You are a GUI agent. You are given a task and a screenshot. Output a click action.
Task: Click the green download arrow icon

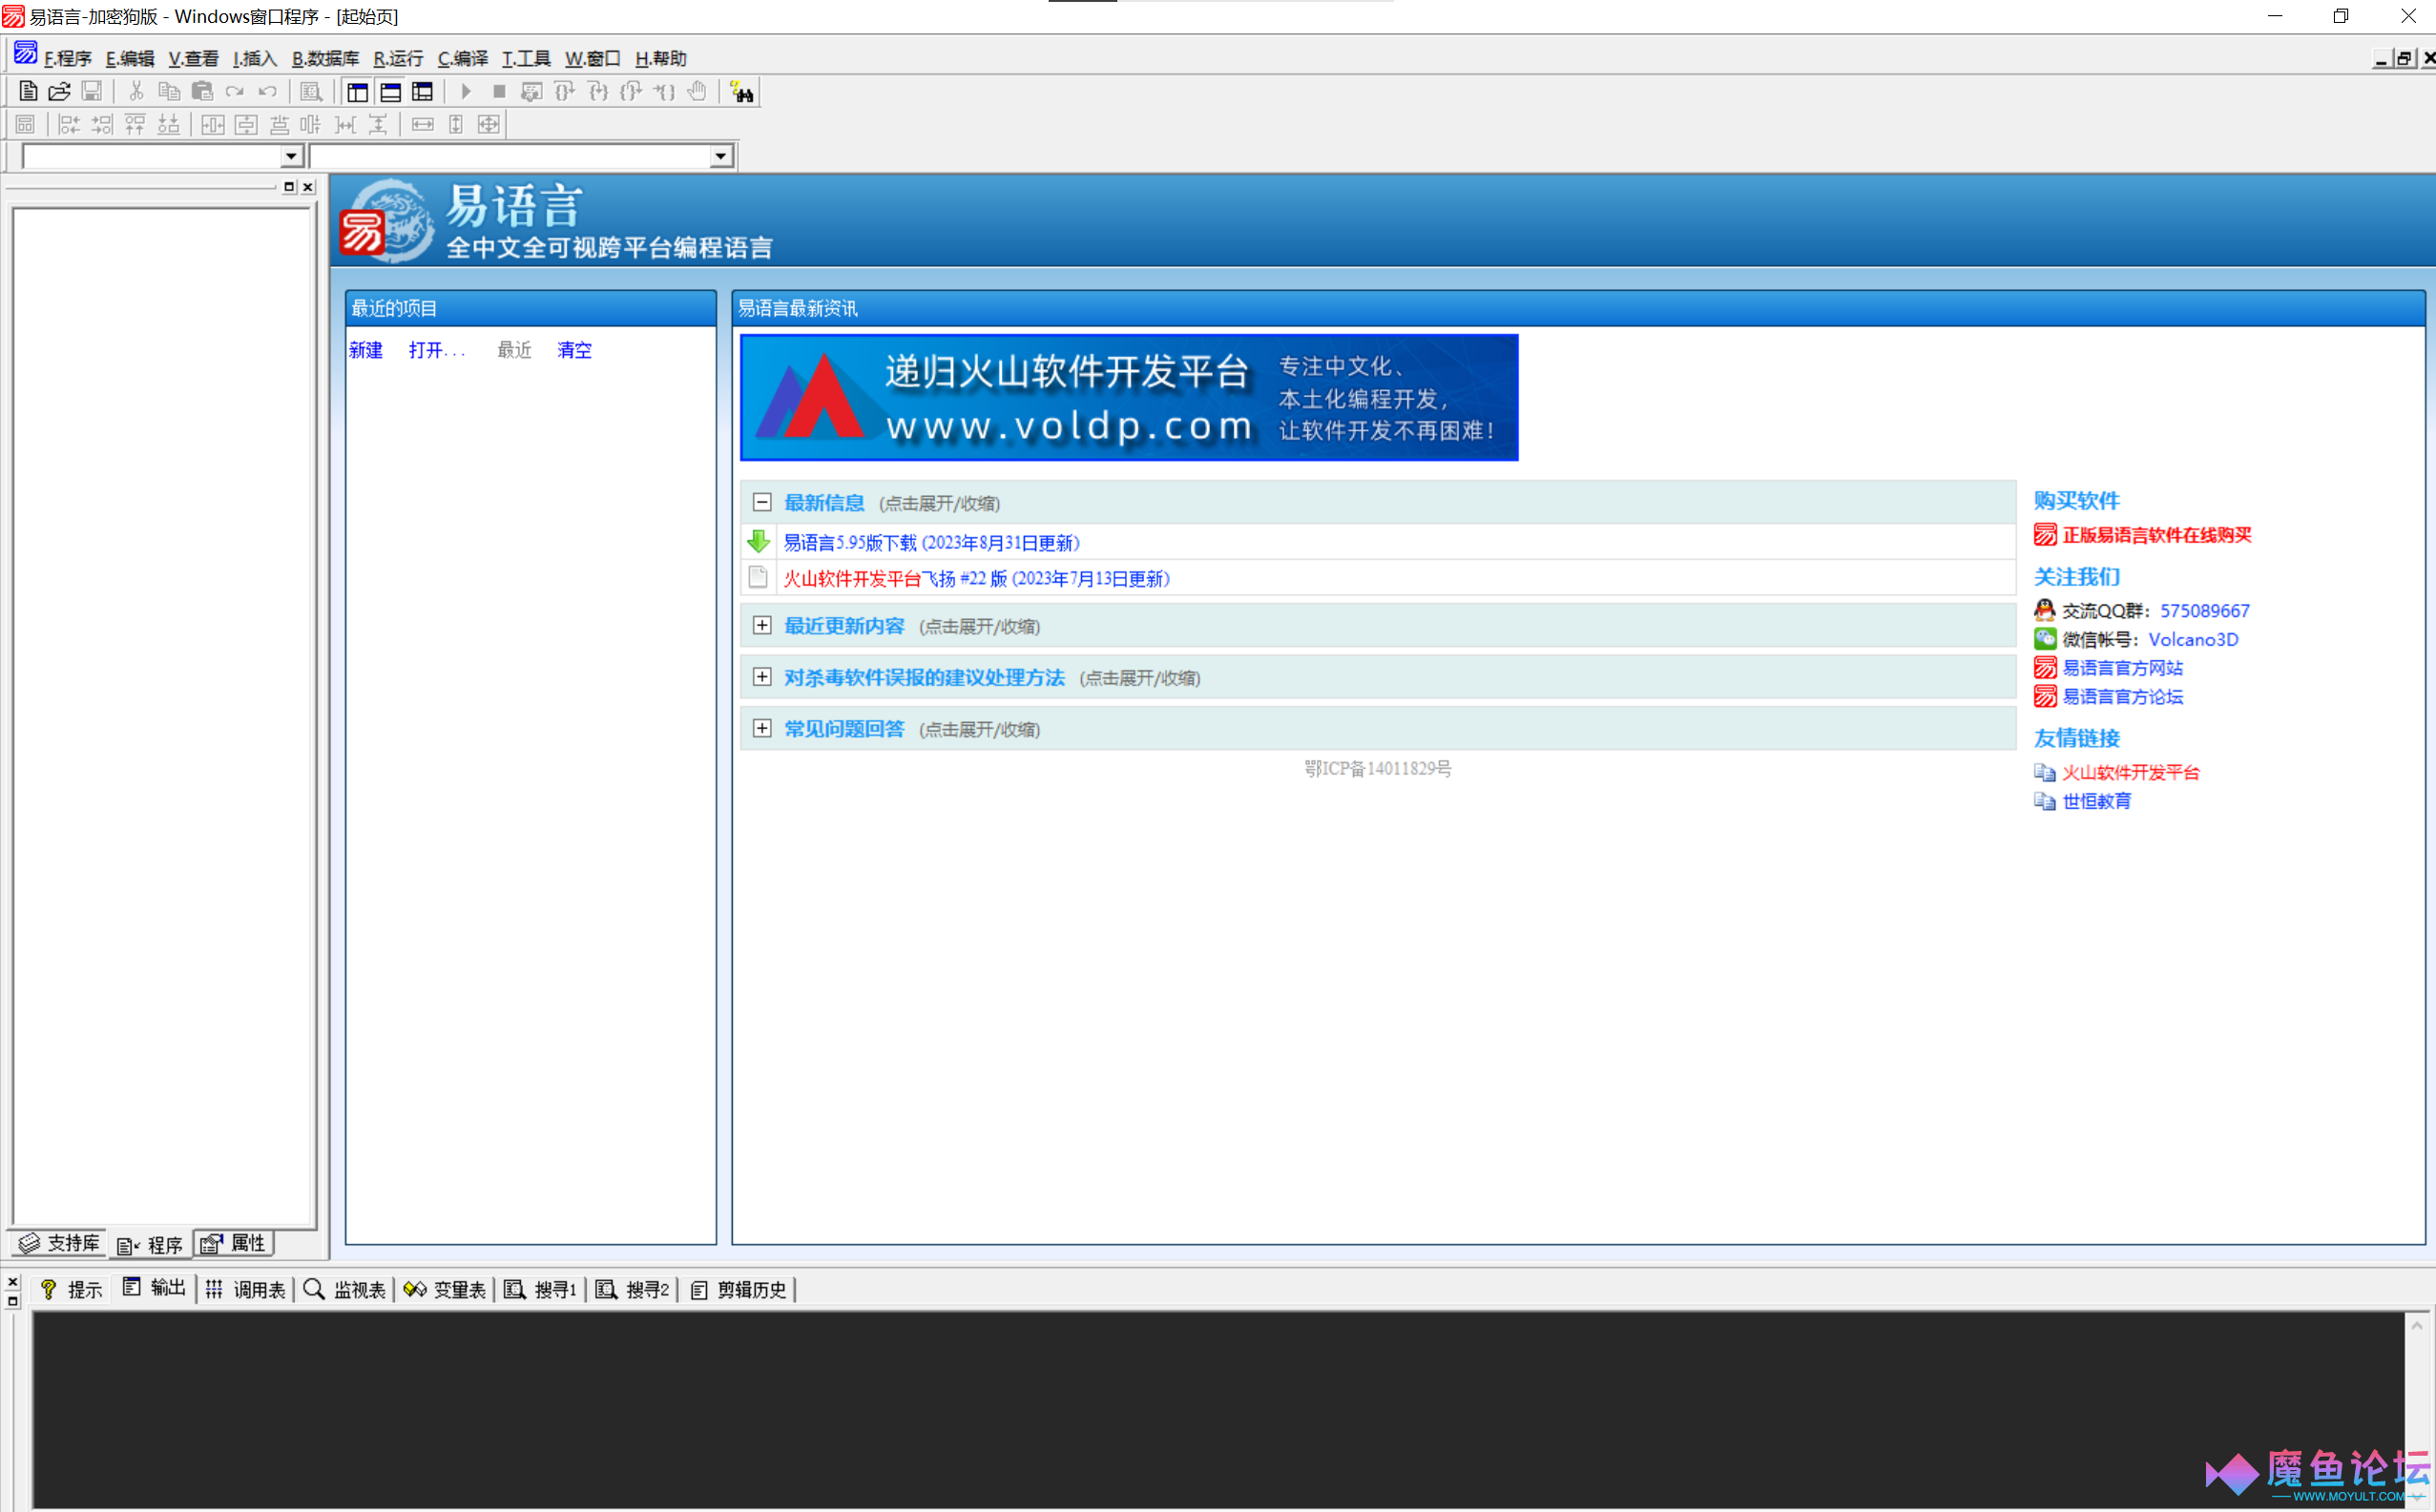click(758, 542)
